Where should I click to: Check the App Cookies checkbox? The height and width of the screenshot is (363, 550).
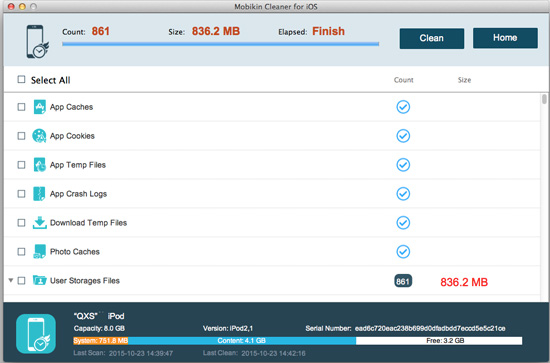click(x=21, y=136)
